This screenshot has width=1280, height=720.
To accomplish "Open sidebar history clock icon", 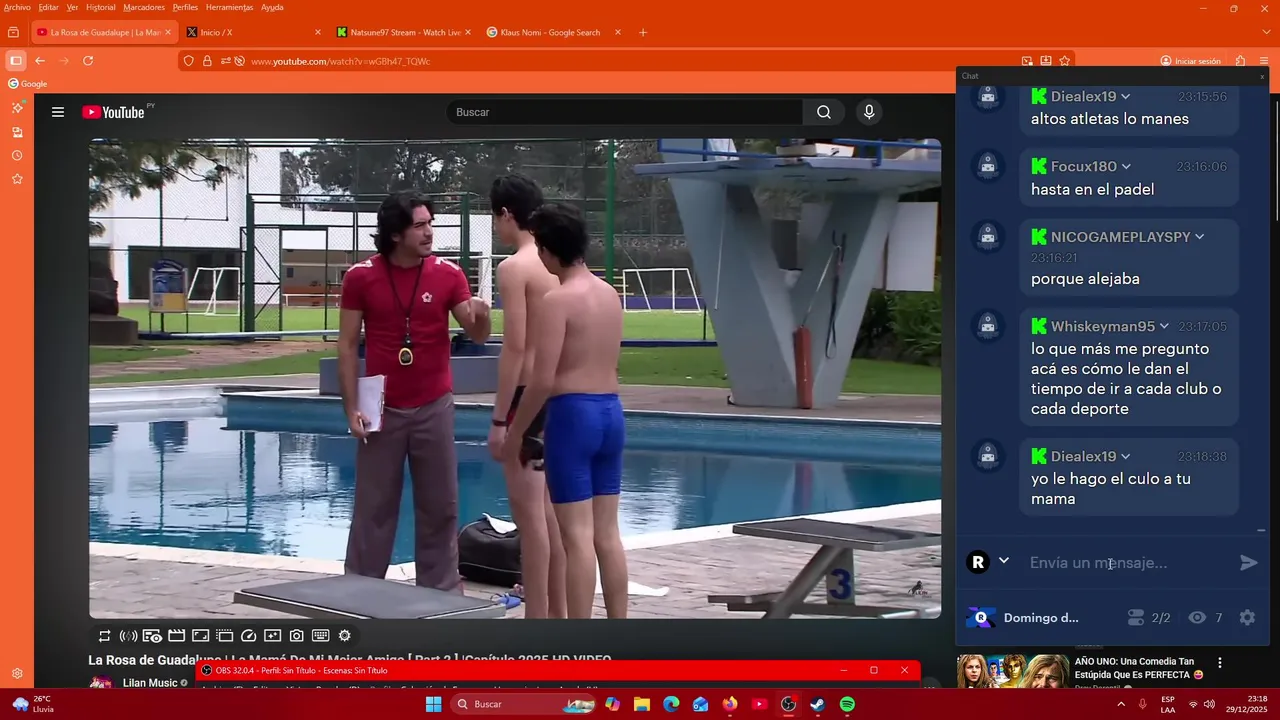I will click(17, 156).
